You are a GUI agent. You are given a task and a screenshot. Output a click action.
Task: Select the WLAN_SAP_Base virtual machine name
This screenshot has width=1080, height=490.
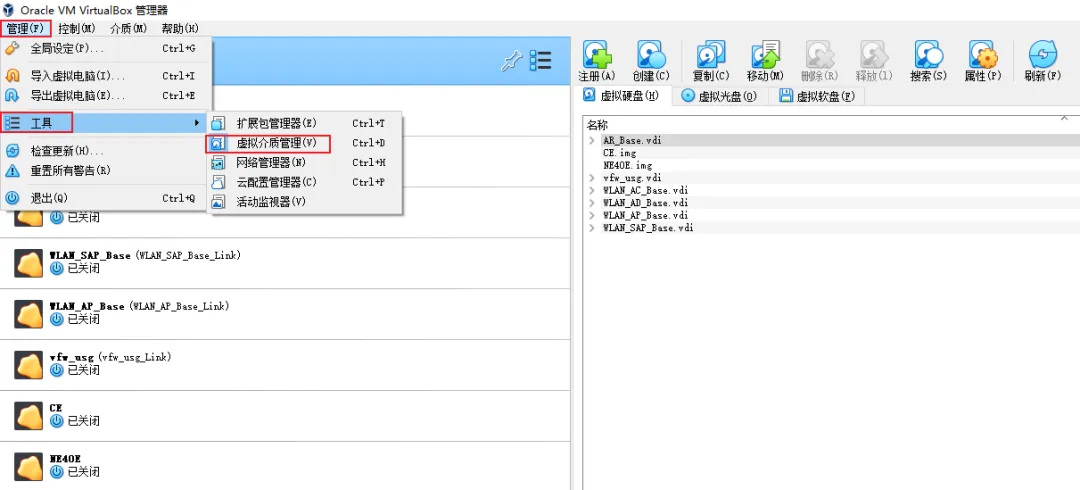click(90, 256)
